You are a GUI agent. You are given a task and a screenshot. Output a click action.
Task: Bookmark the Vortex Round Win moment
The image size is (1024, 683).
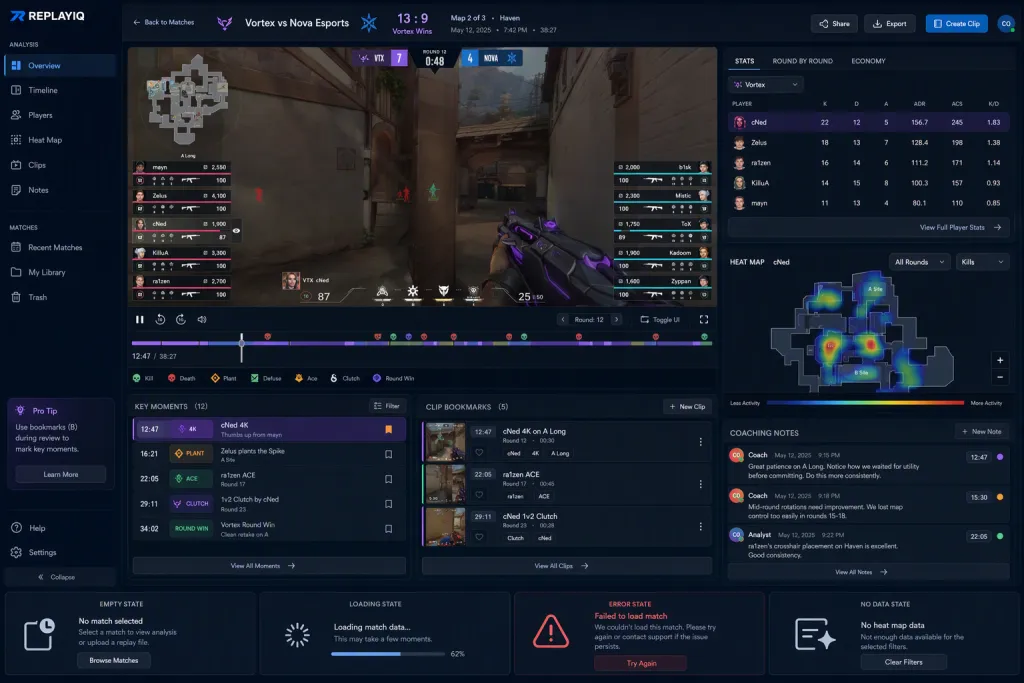[389, 528]
